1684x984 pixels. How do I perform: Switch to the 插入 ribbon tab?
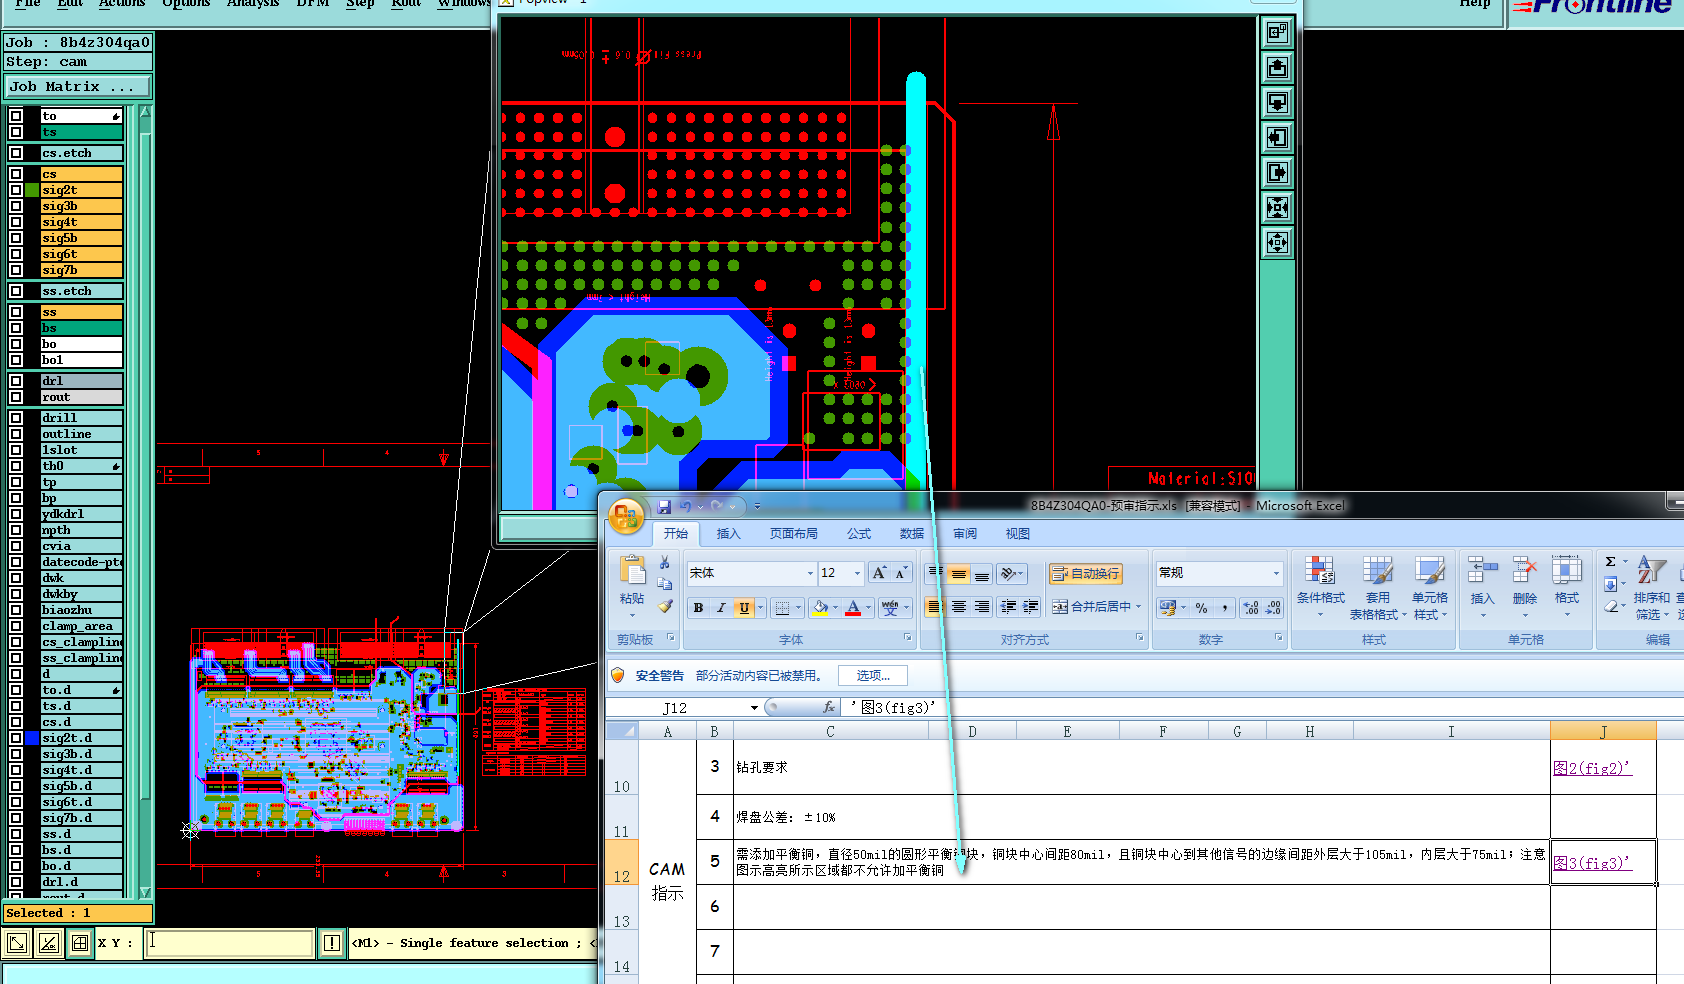728,534
